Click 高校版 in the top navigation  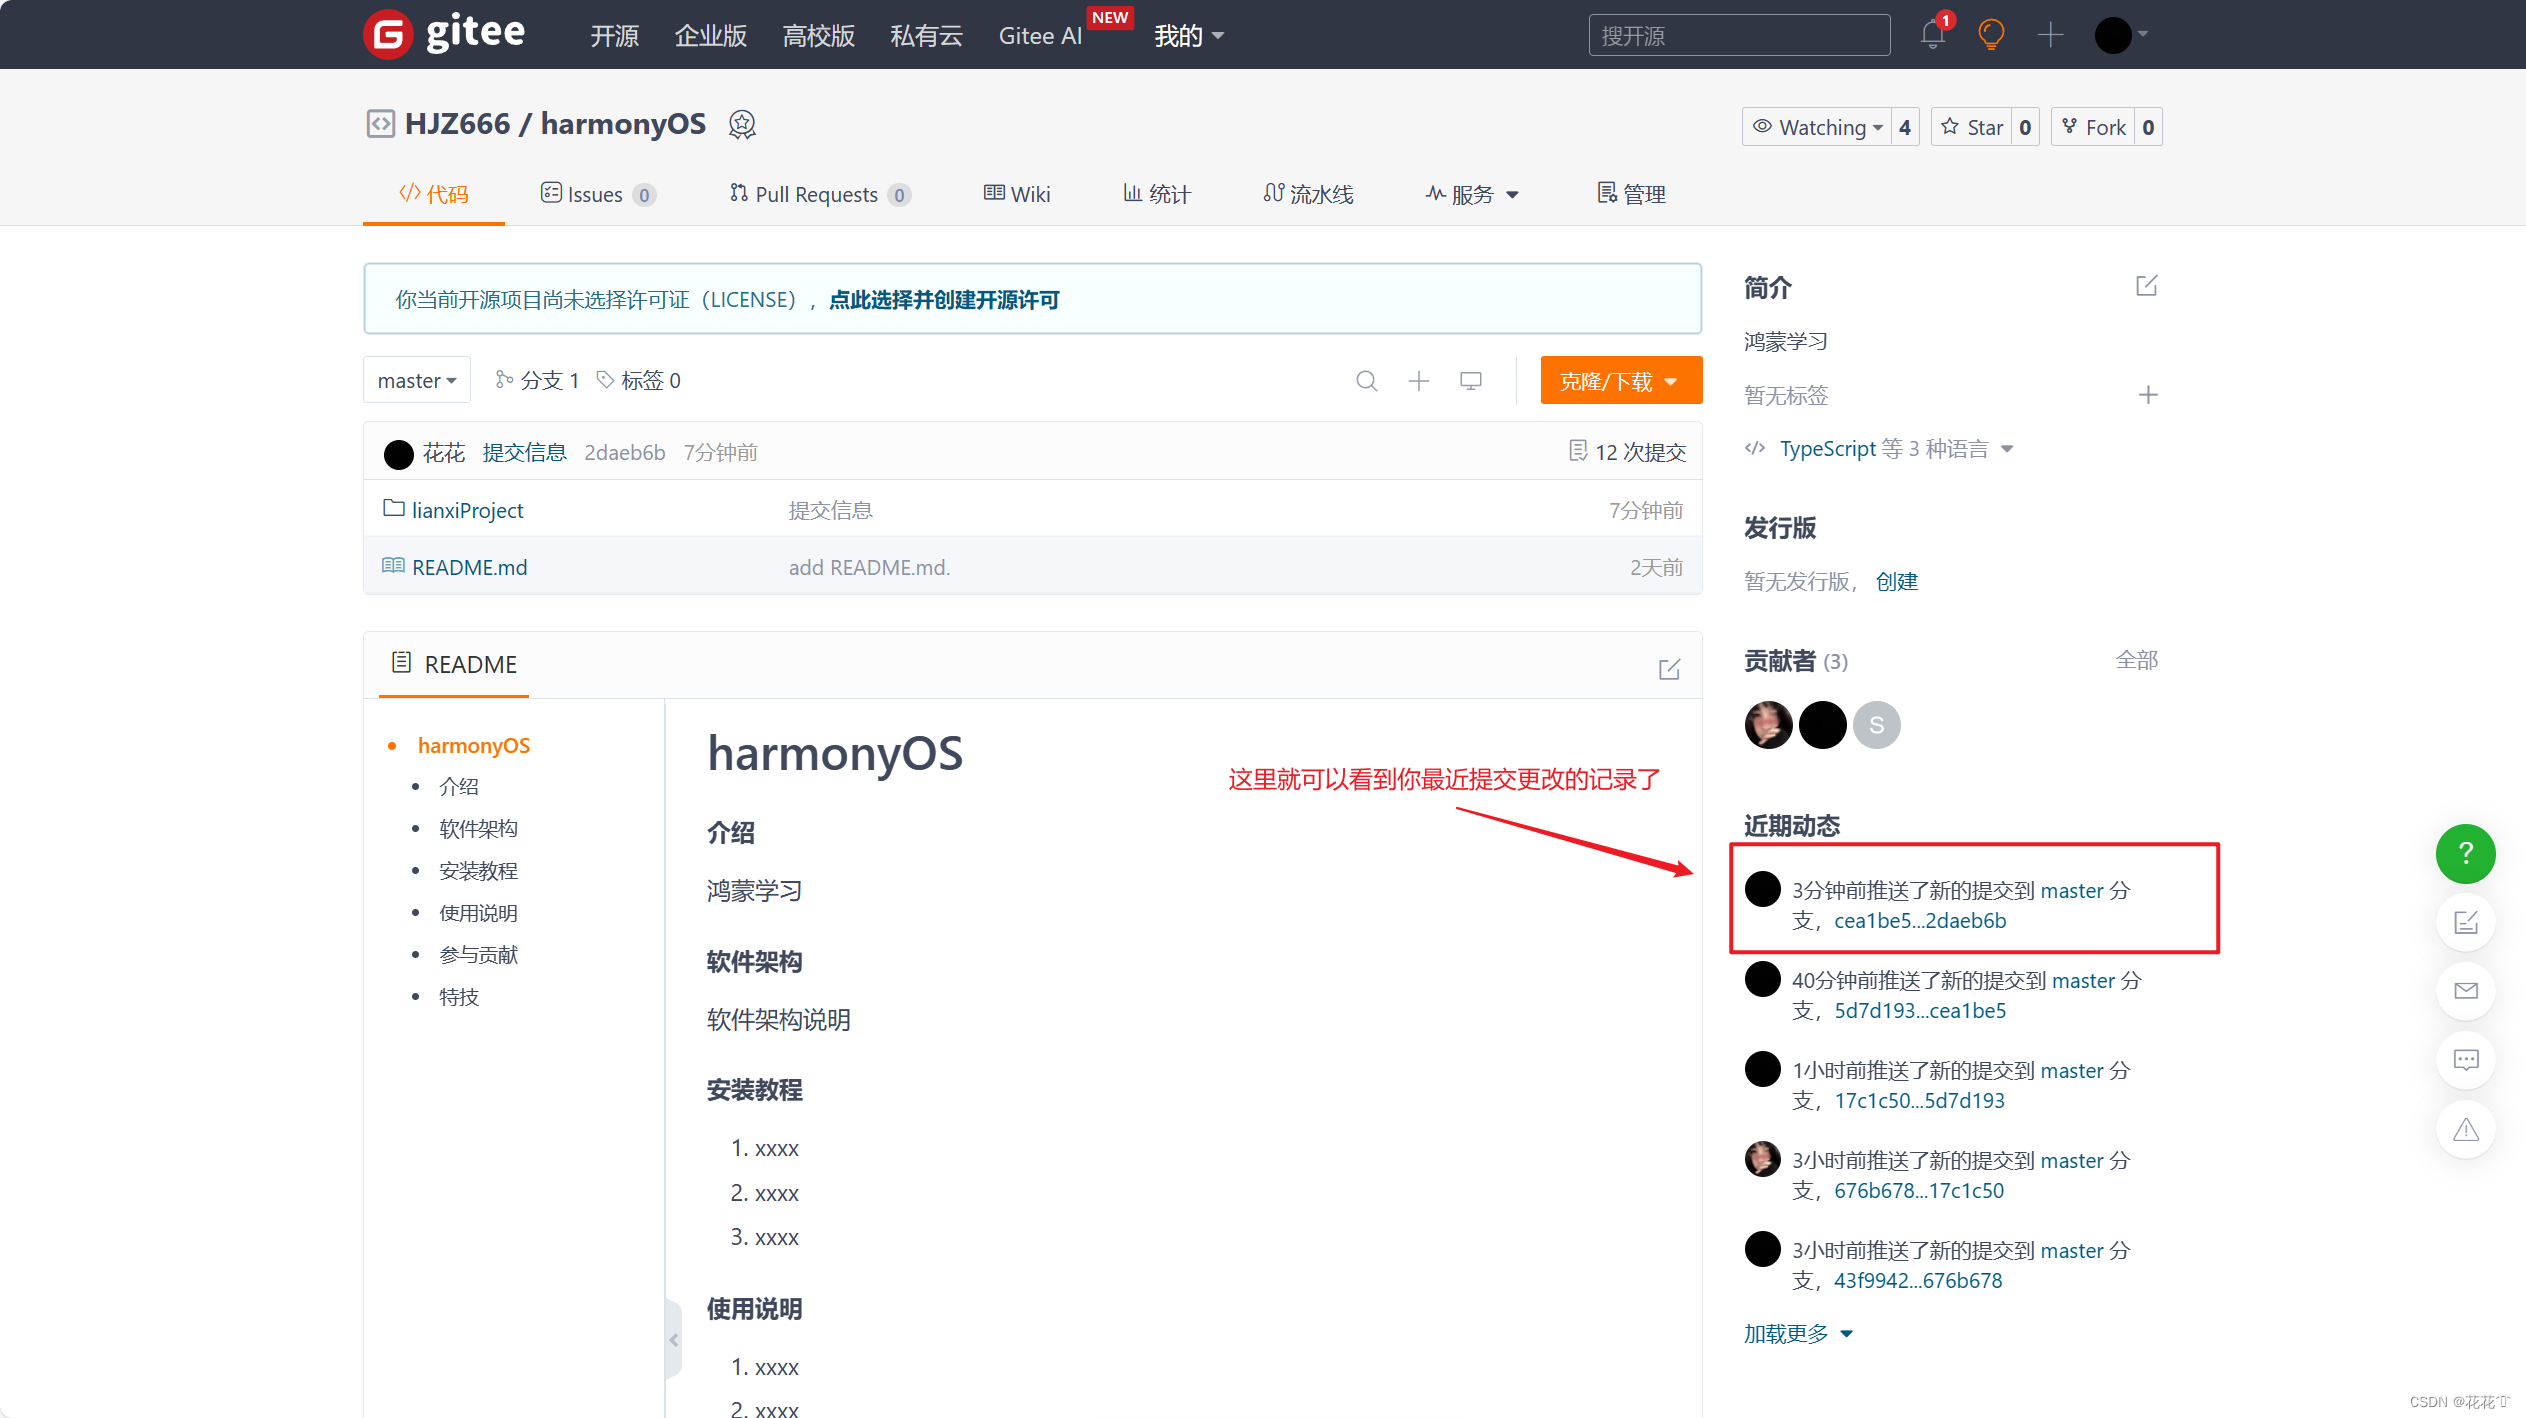click(x=818, y=36)
